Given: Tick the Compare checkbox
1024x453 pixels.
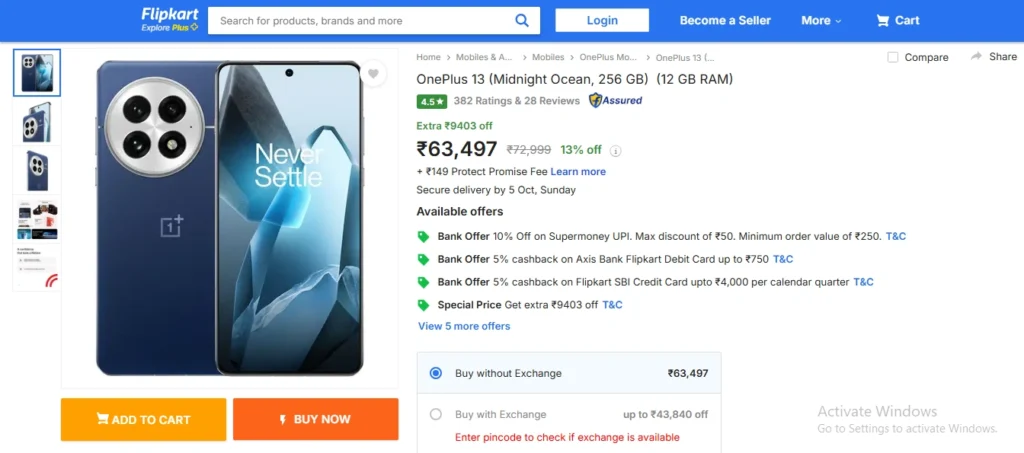Looking at the screenshot, I should (x=893, y=57).
